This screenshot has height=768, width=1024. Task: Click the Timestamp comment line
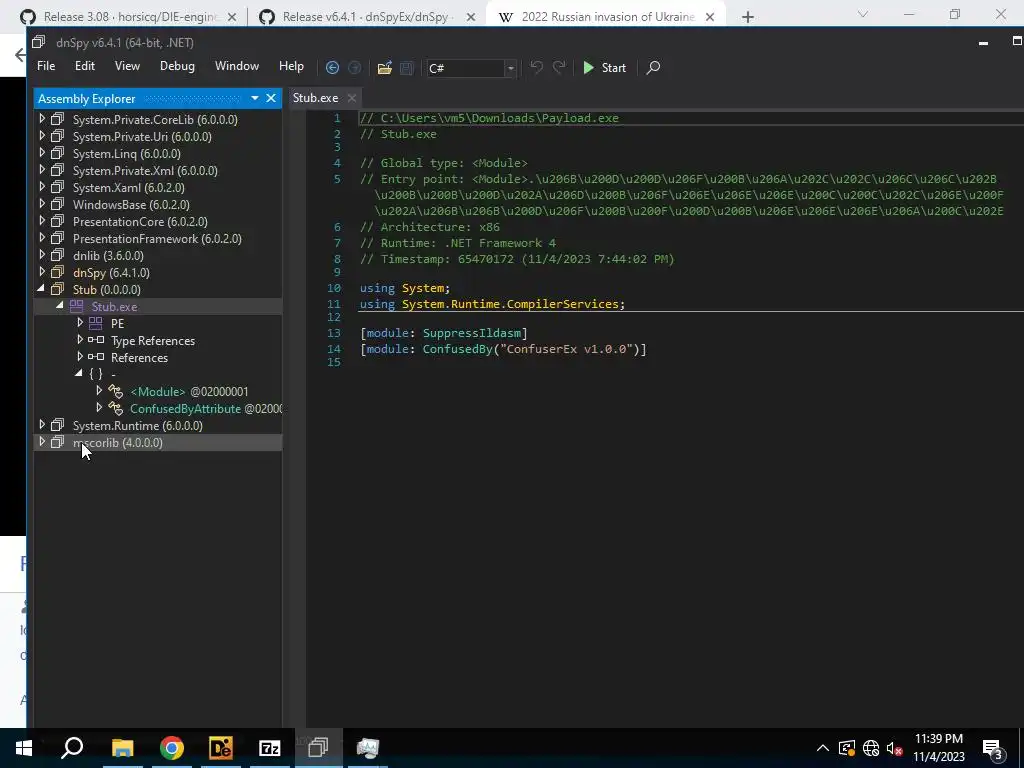(x=517, y=259)
